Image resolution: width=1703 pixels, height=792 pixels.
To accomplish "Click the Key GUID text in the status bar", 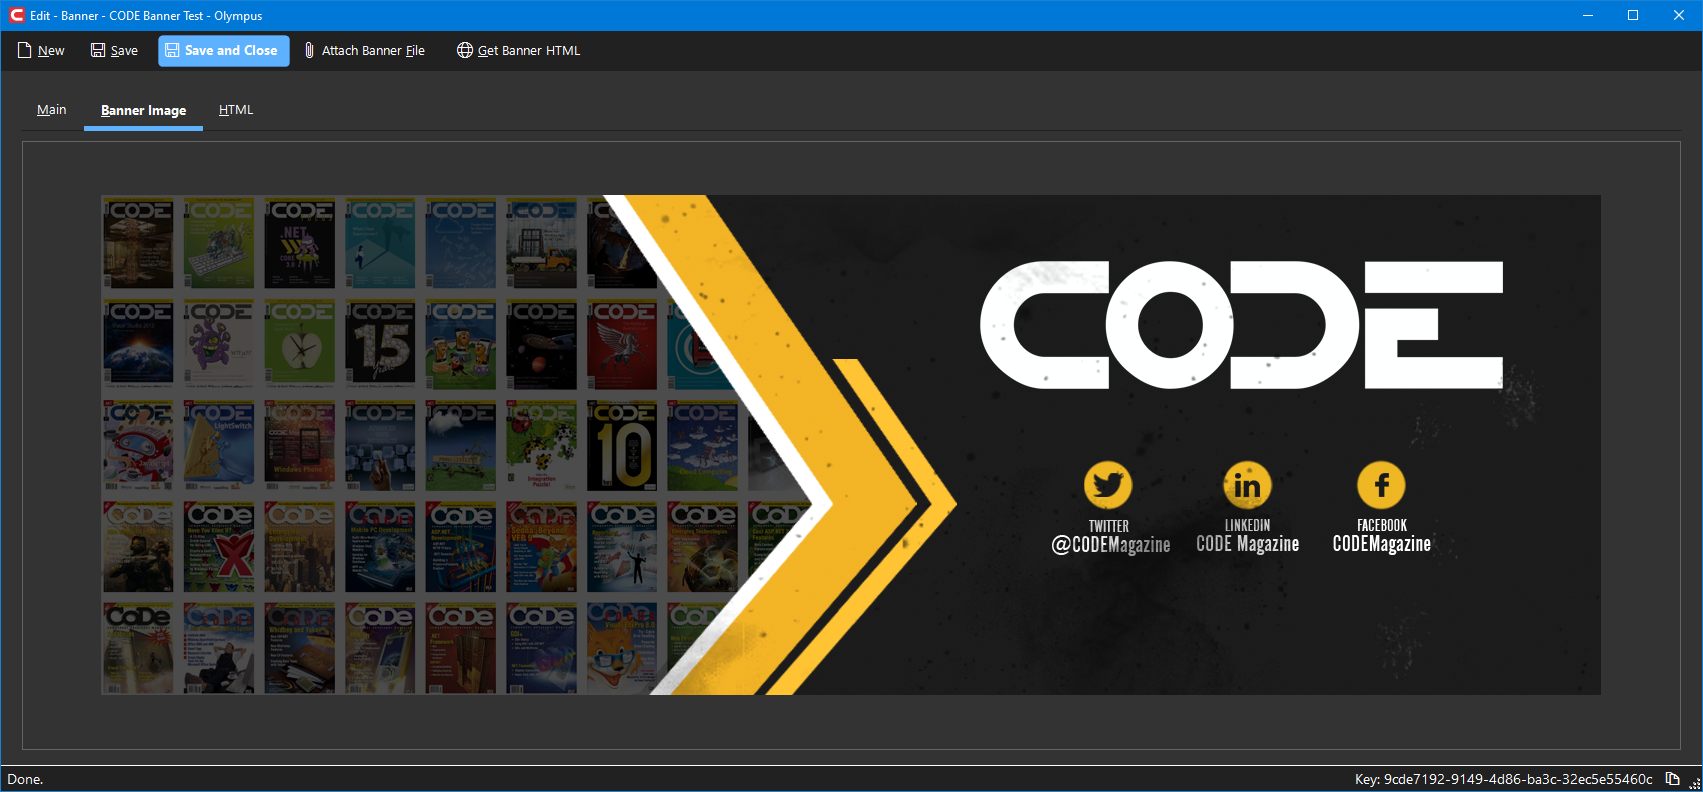I will (1504, 779).
